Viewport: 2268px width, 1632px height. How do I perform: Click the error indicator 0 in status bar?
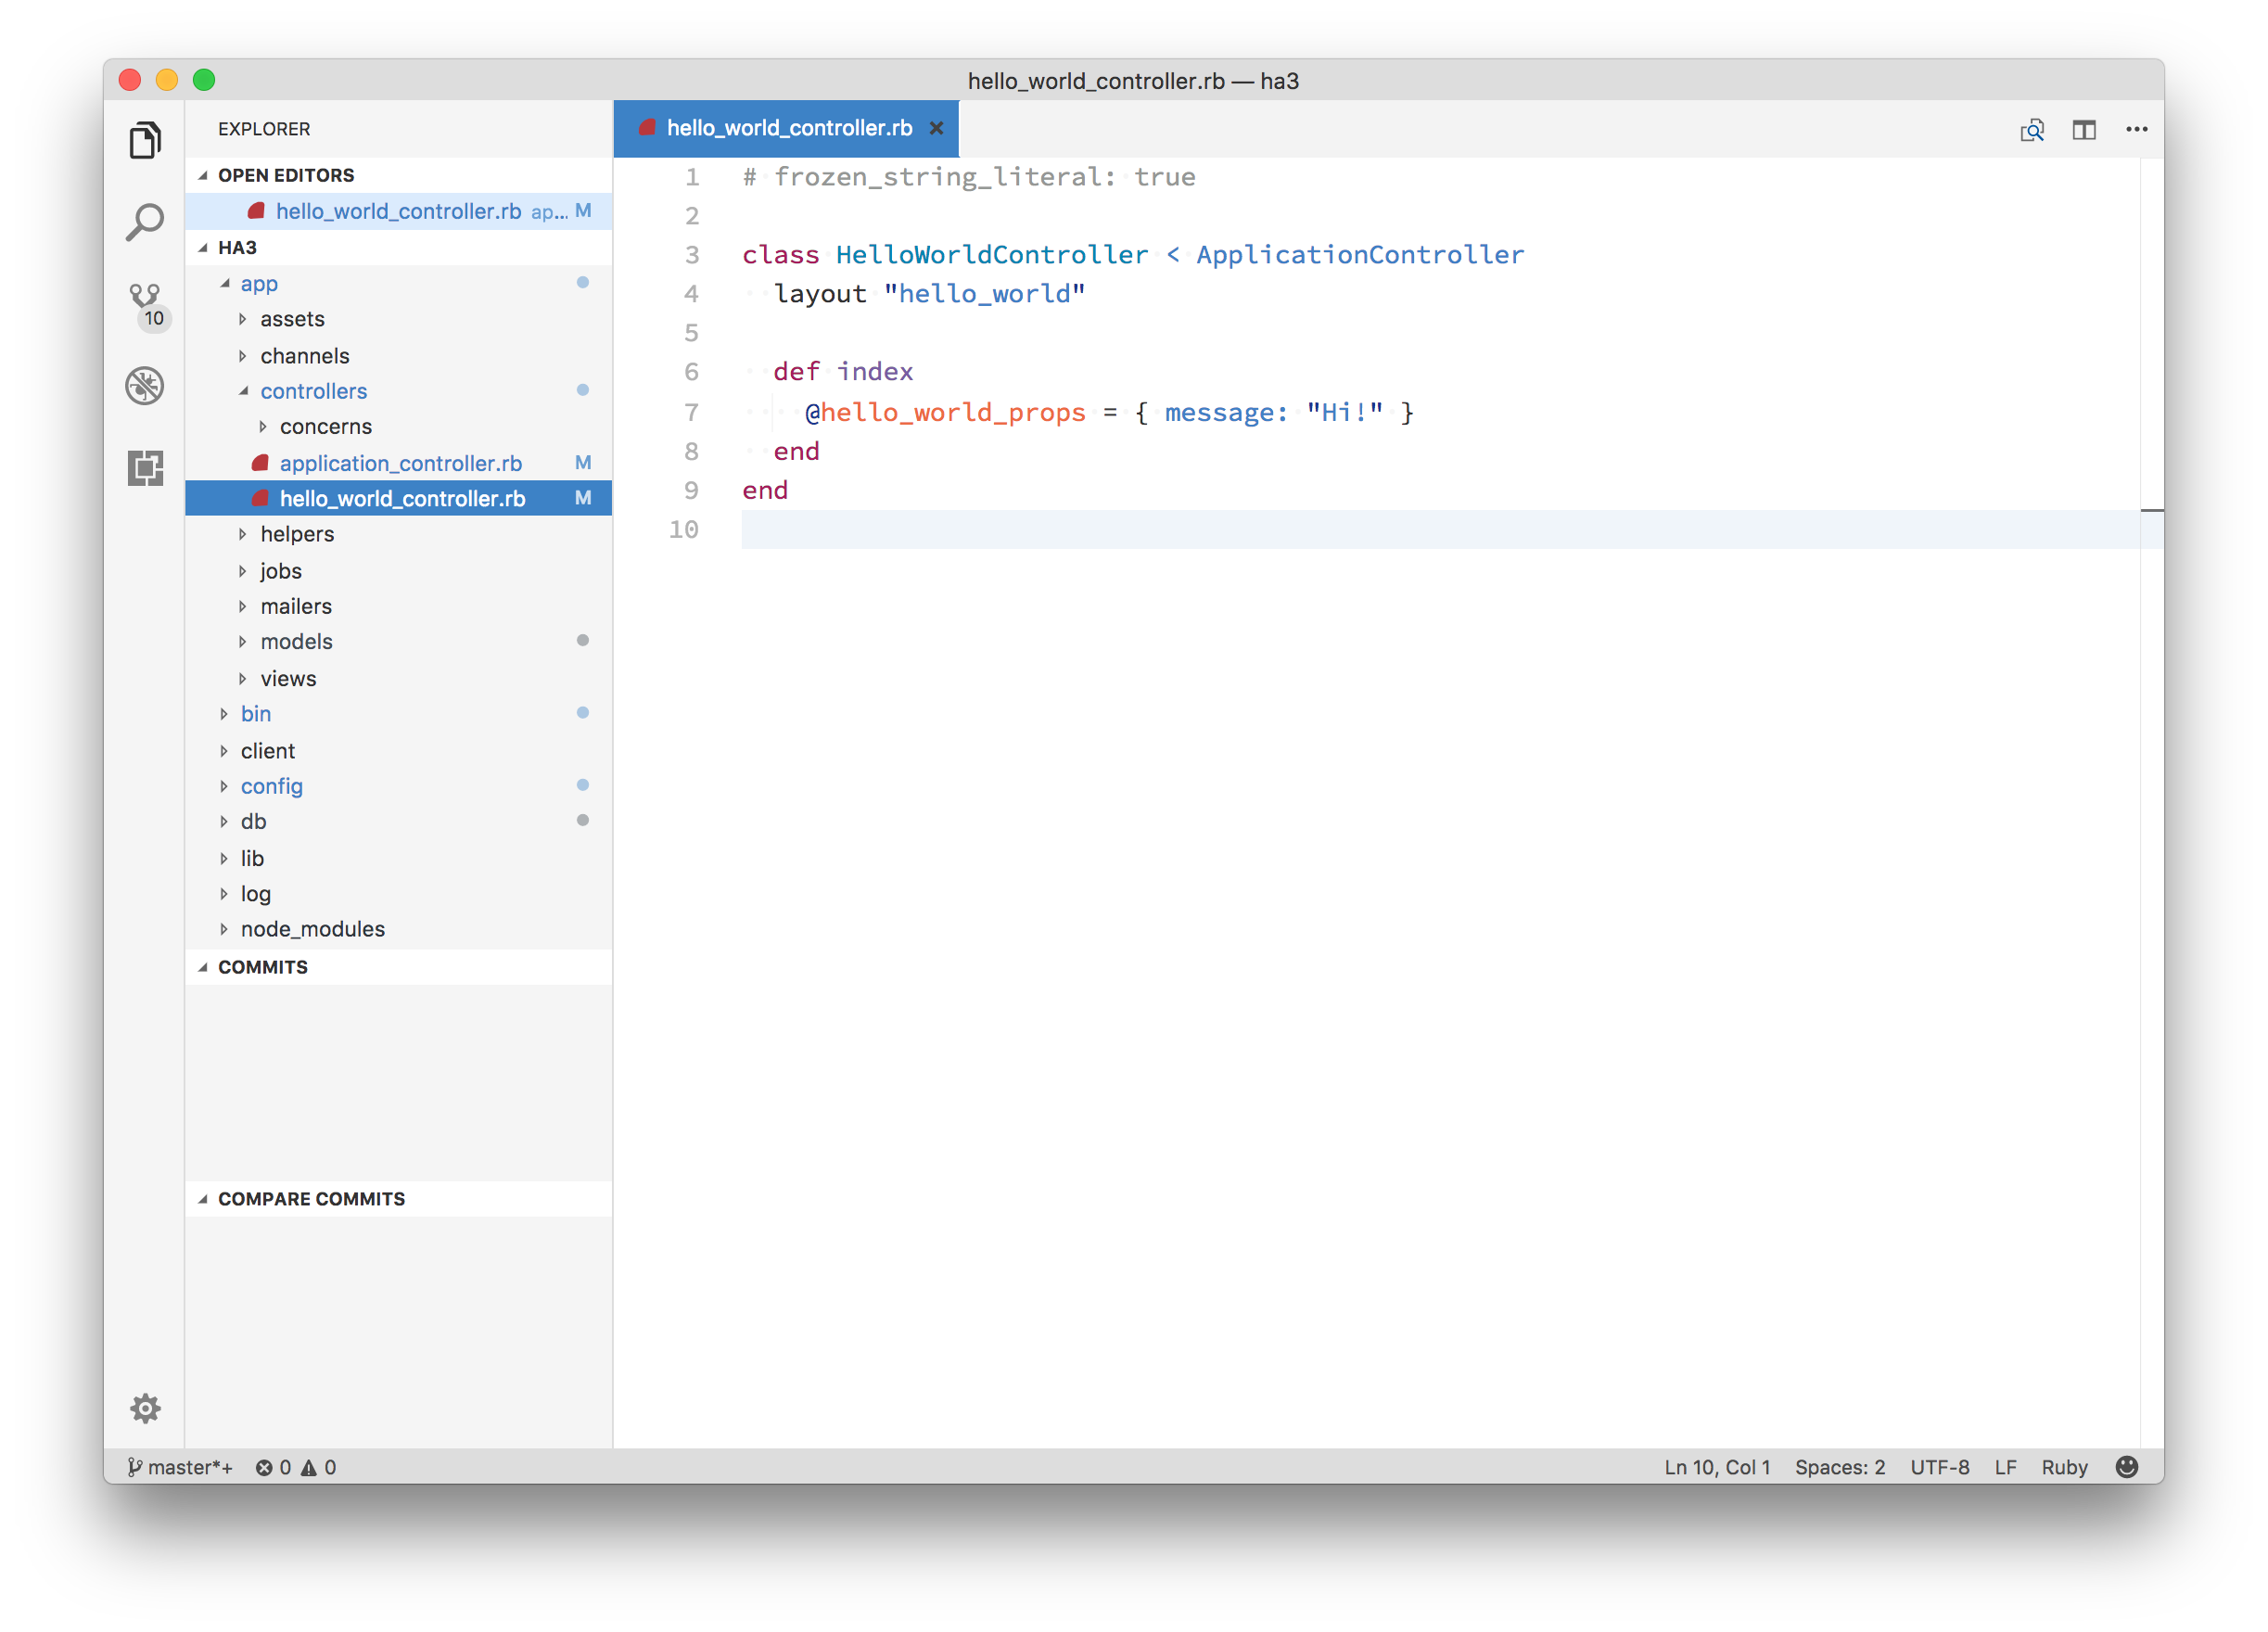[x=284, y=1467]
